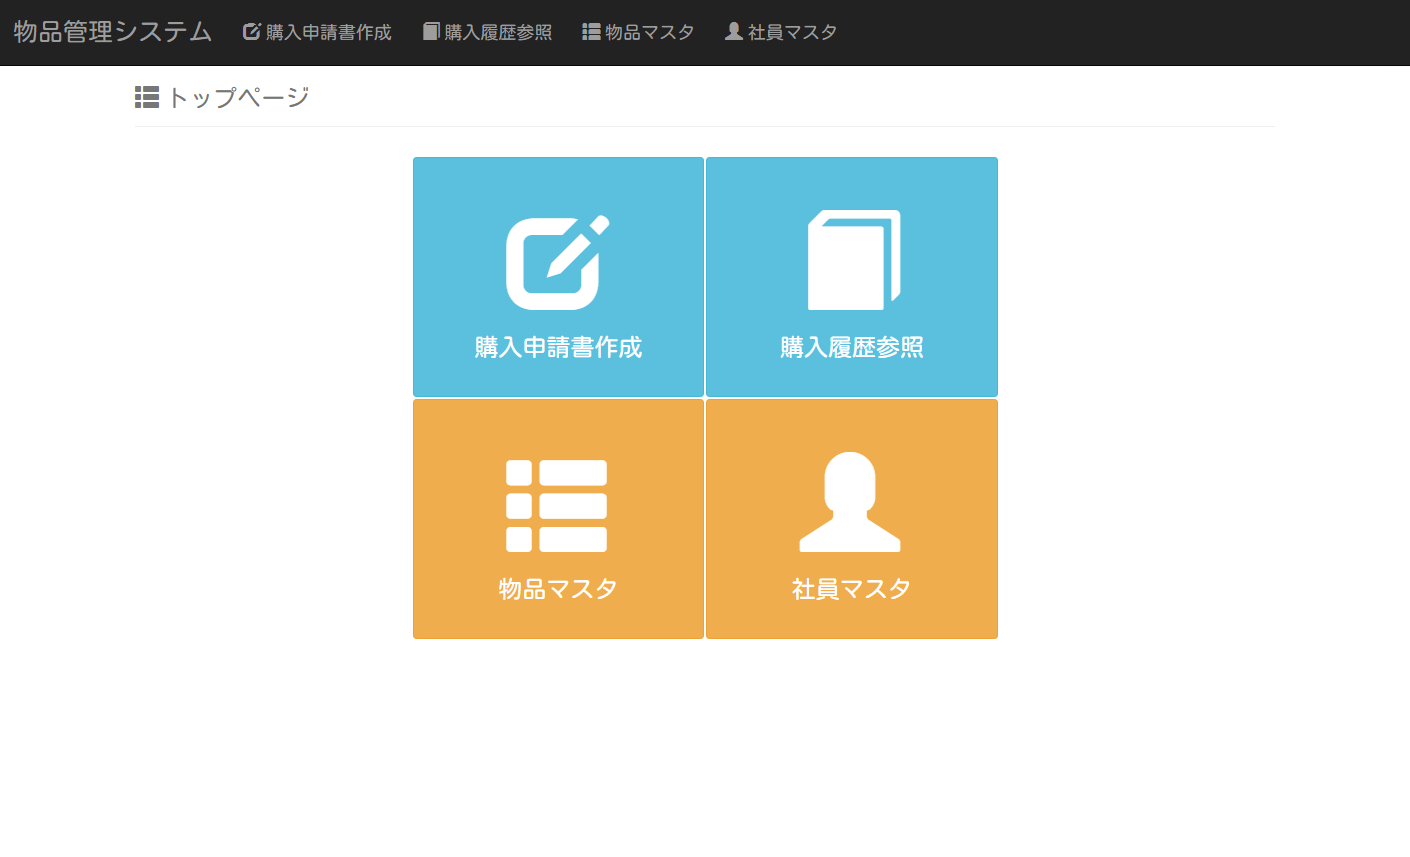Click the トップページ heading text
This screenshot has width=1410, height=857.
[238, 97]
